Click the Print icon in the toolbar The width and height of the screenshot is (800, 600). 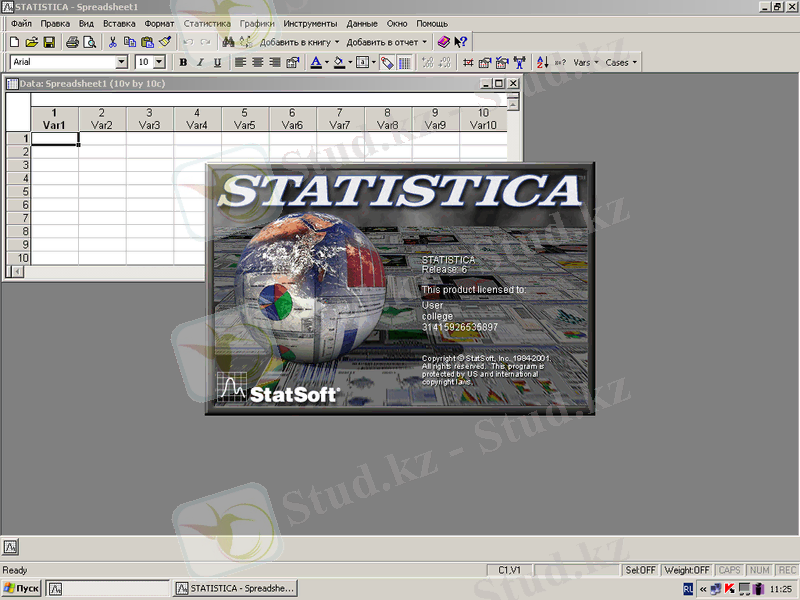72,42
